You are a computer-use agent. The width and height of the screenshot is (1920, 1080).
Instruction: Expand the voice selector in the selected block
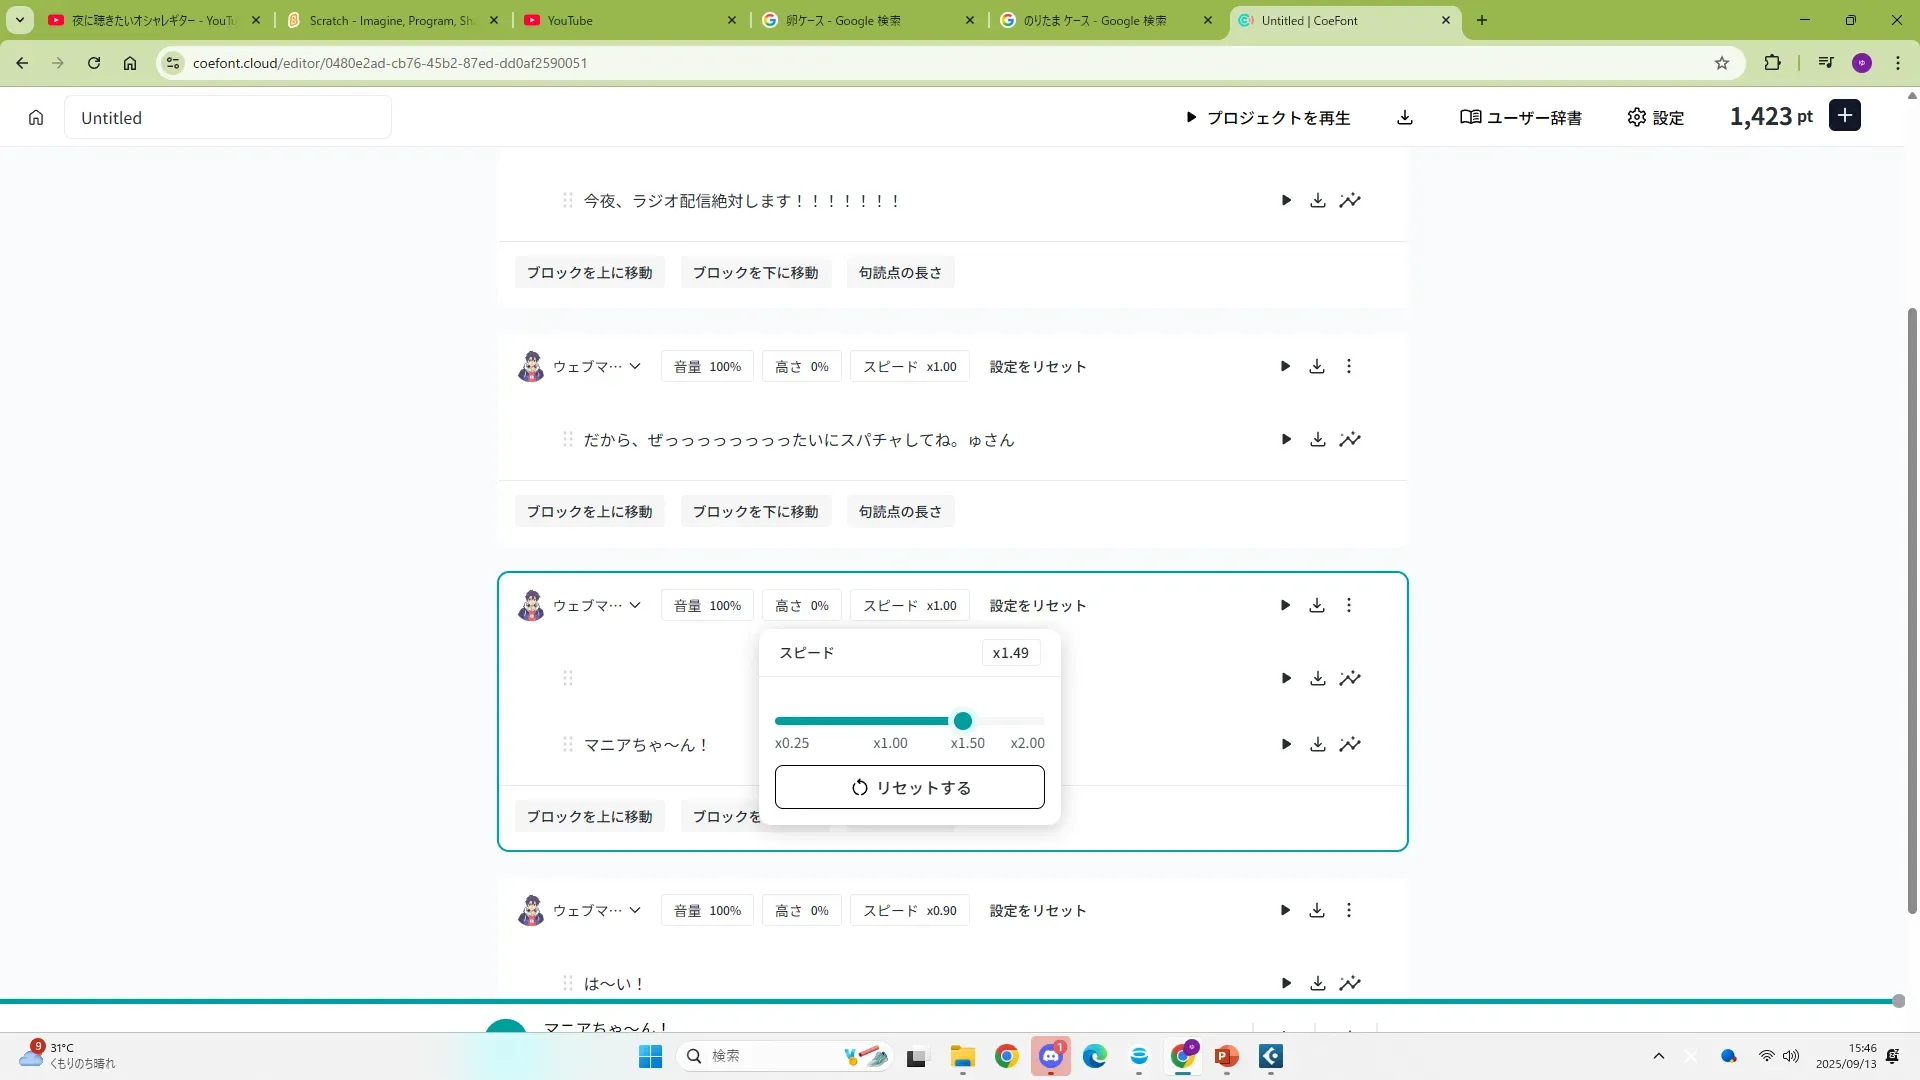(x=634, y=605)
